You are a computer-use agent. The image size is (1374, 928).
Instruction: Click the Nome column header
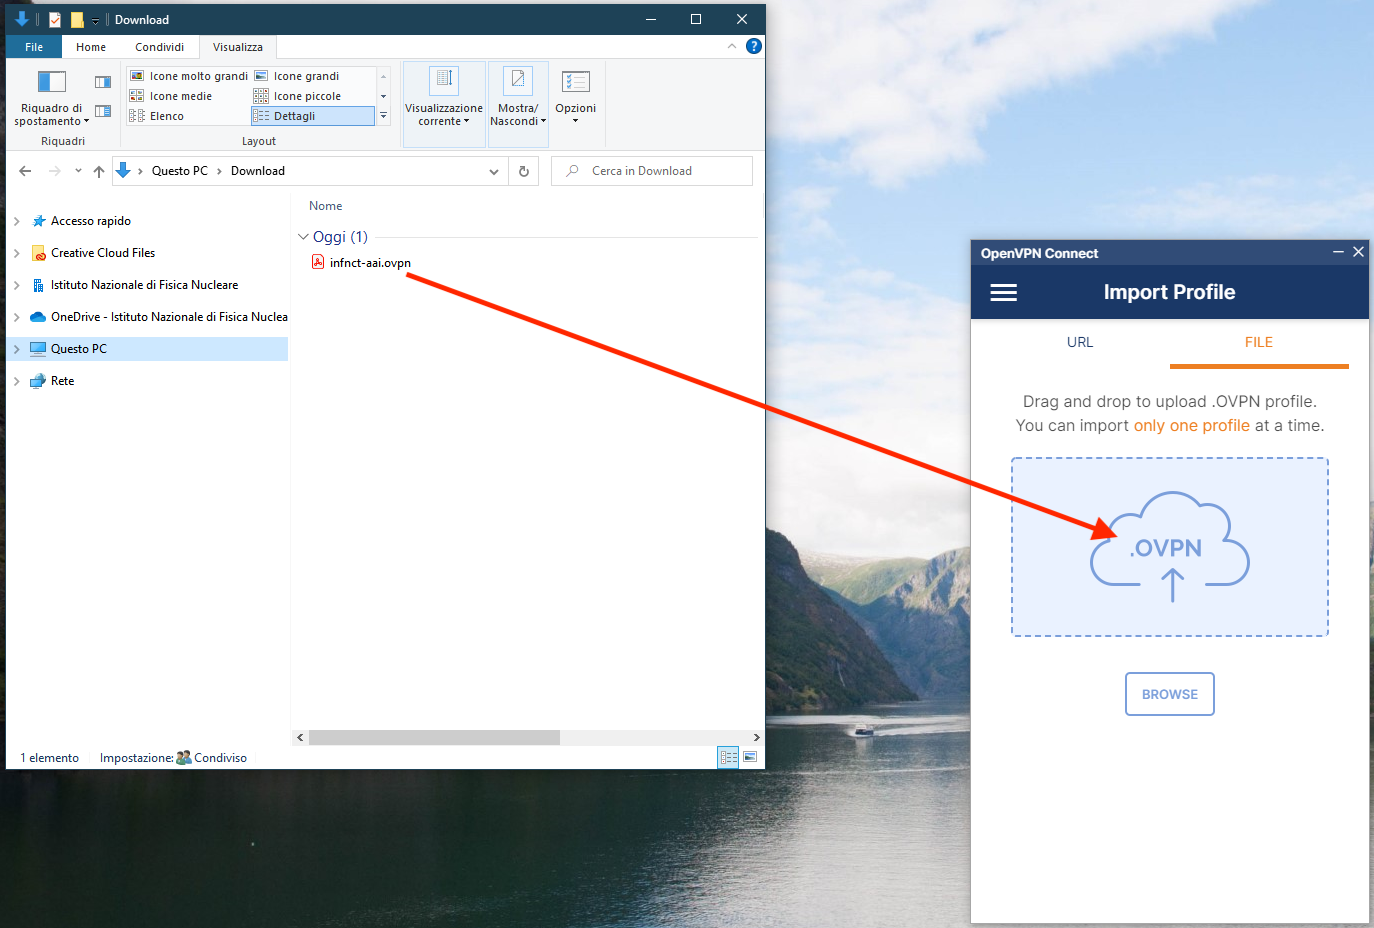[326, 206]
